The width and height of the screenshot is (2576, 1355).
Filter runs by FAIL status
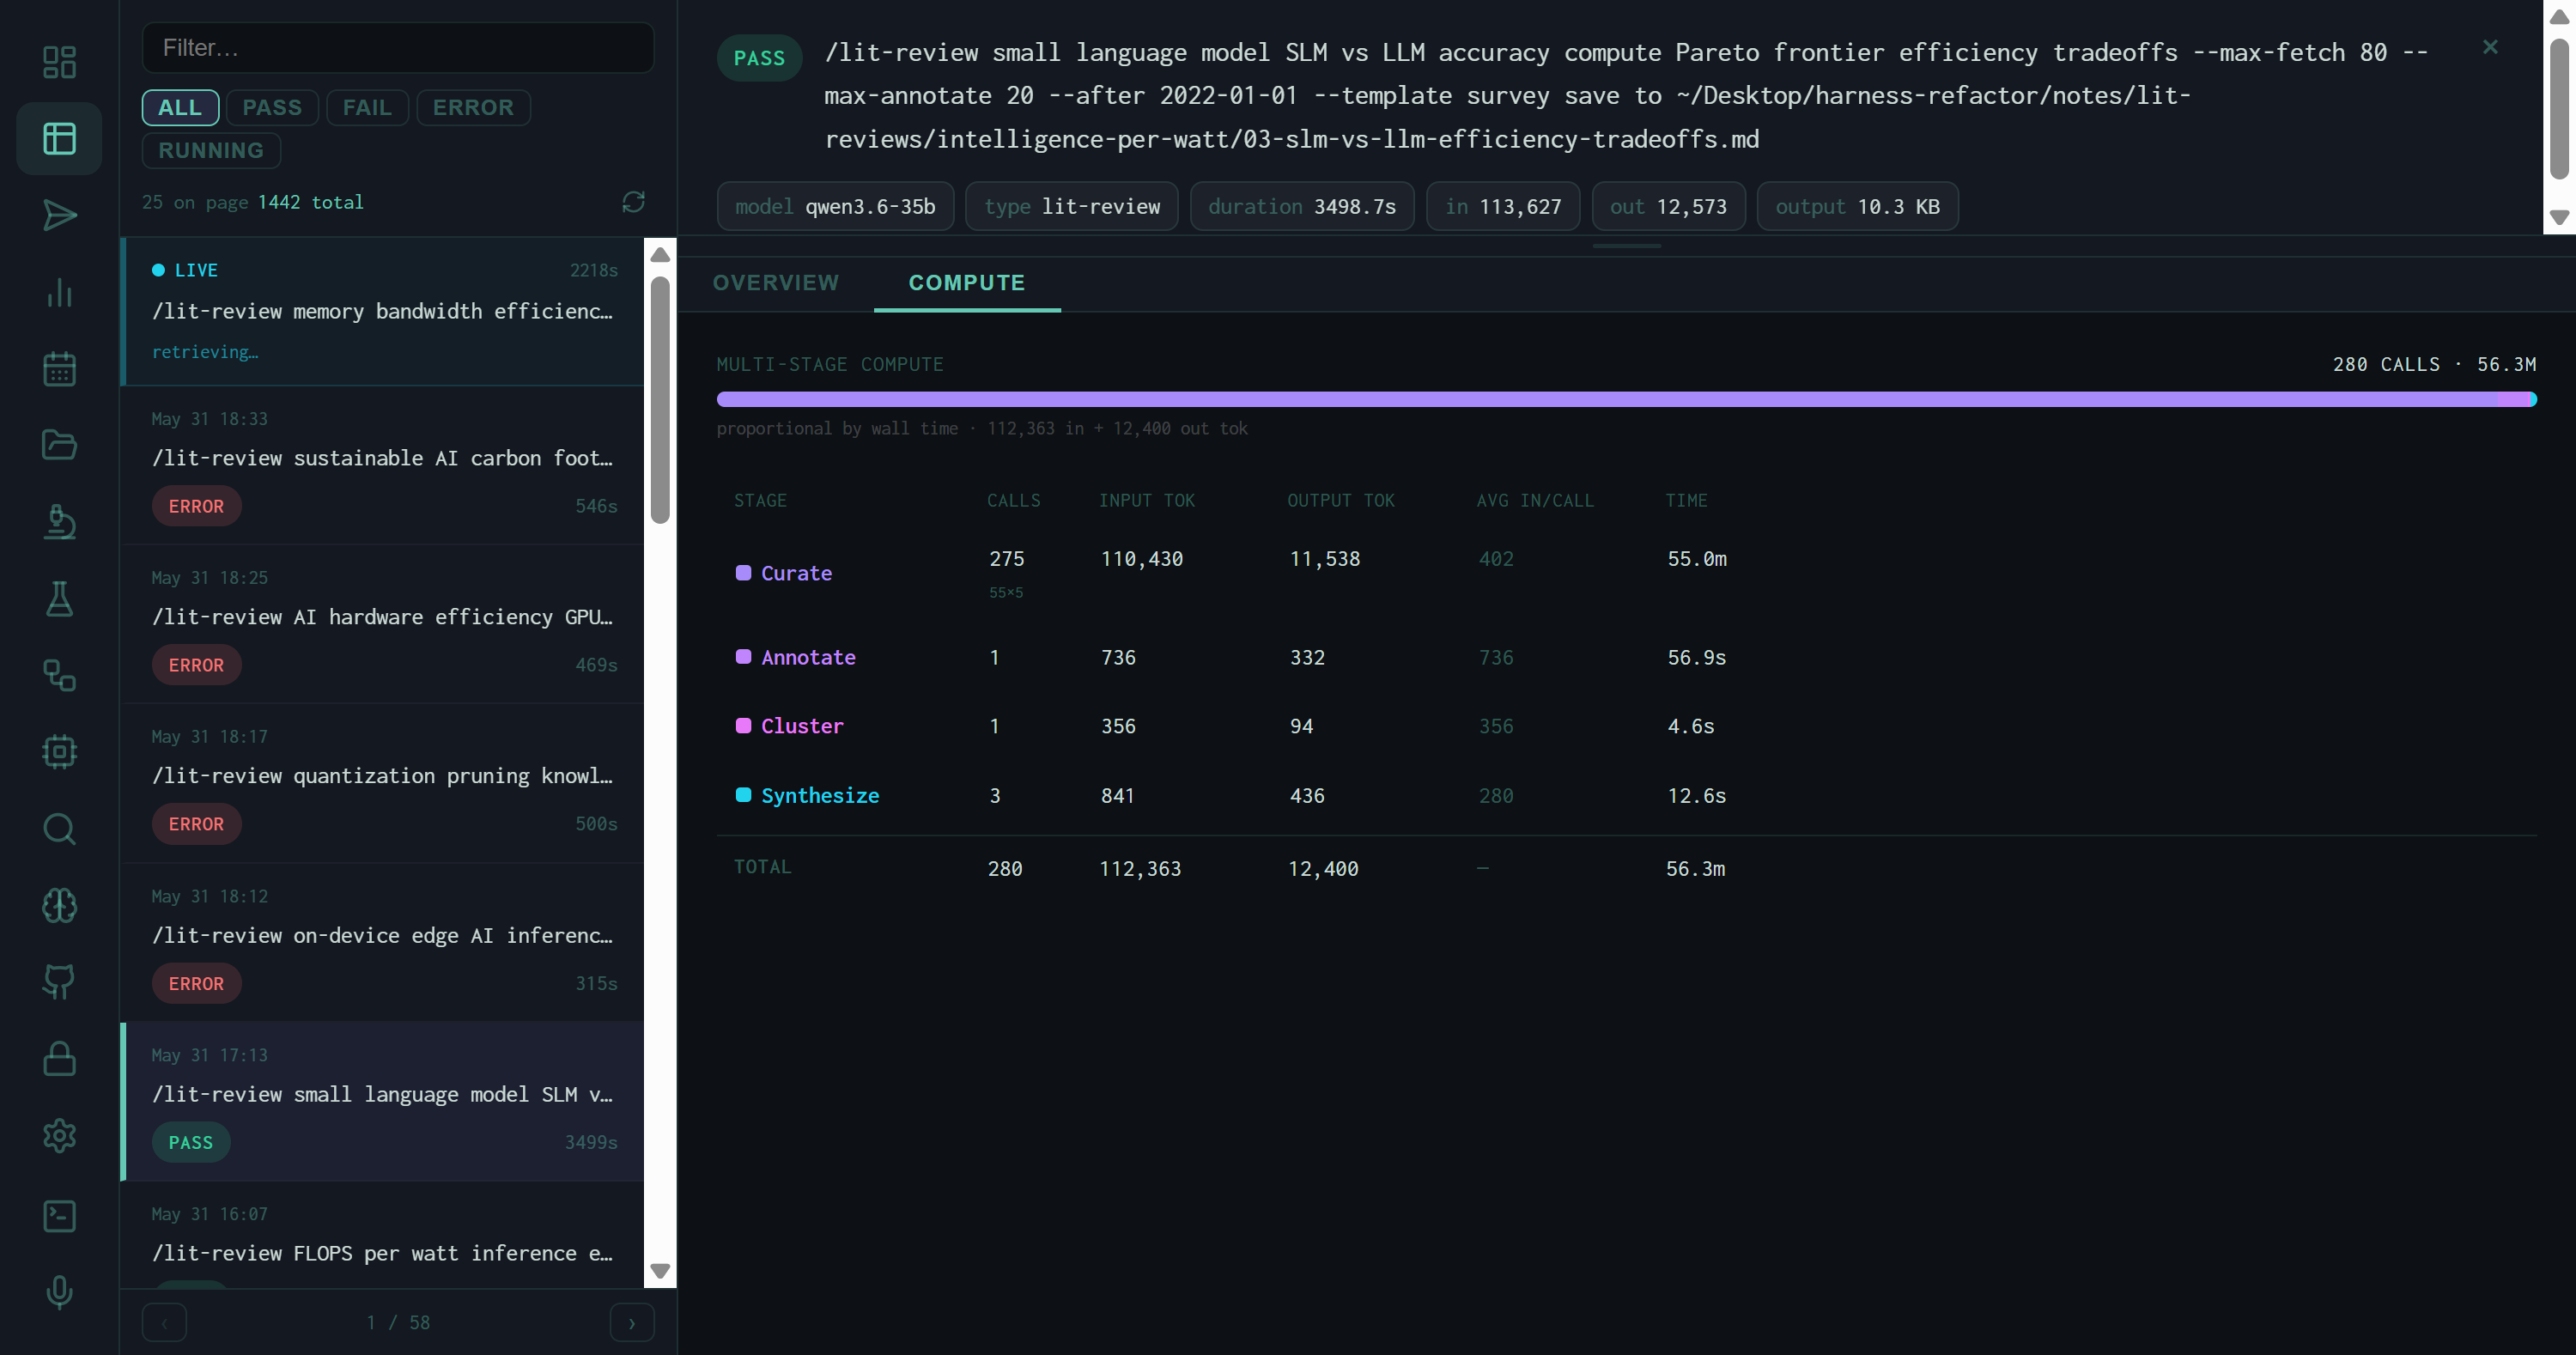point(367,107)
